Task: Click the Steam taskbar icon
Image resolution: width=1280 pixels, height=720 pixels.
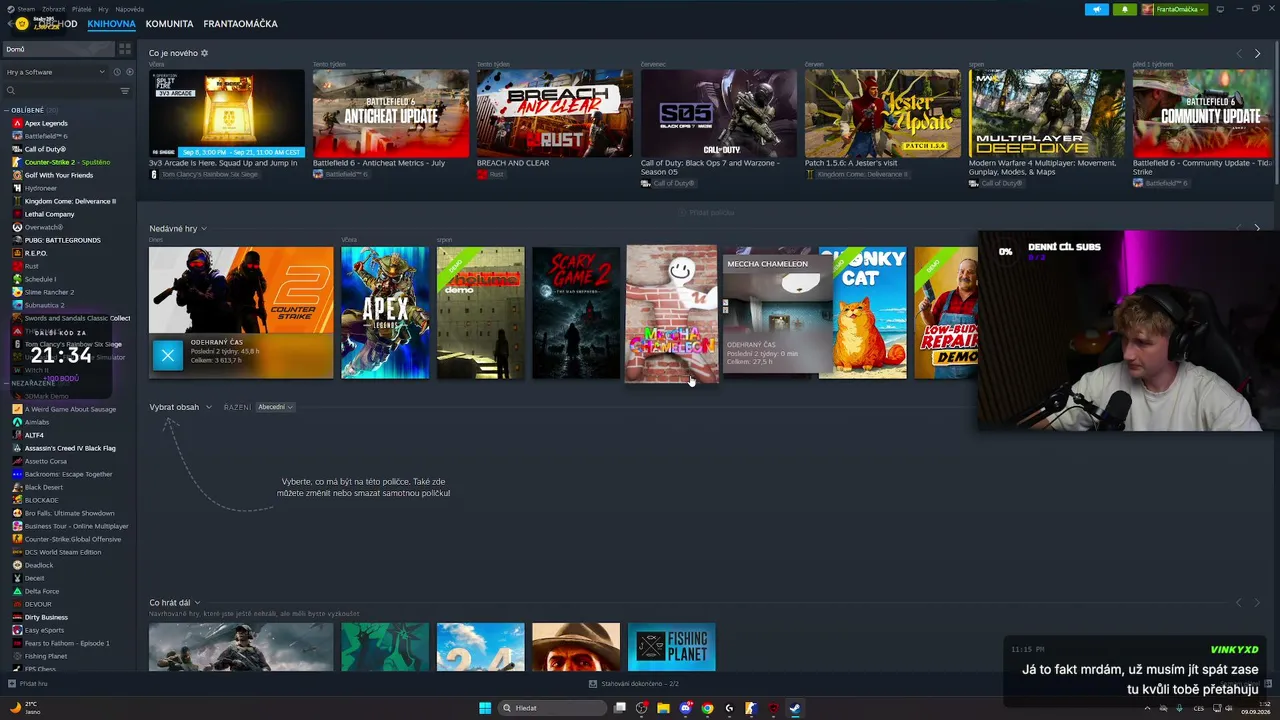Action: pos(795,708)
